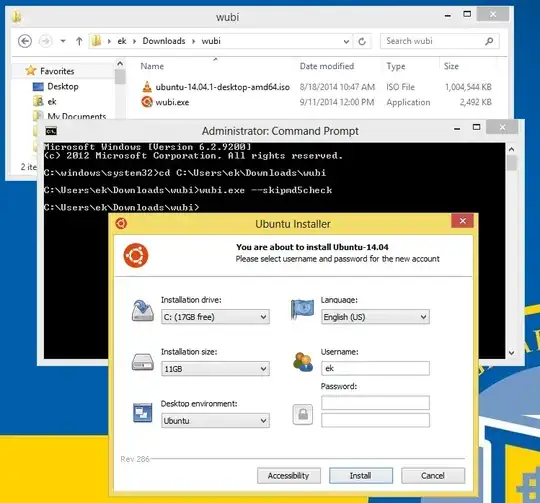
Task: Click the installation drive icon
Action: (143, 311)
